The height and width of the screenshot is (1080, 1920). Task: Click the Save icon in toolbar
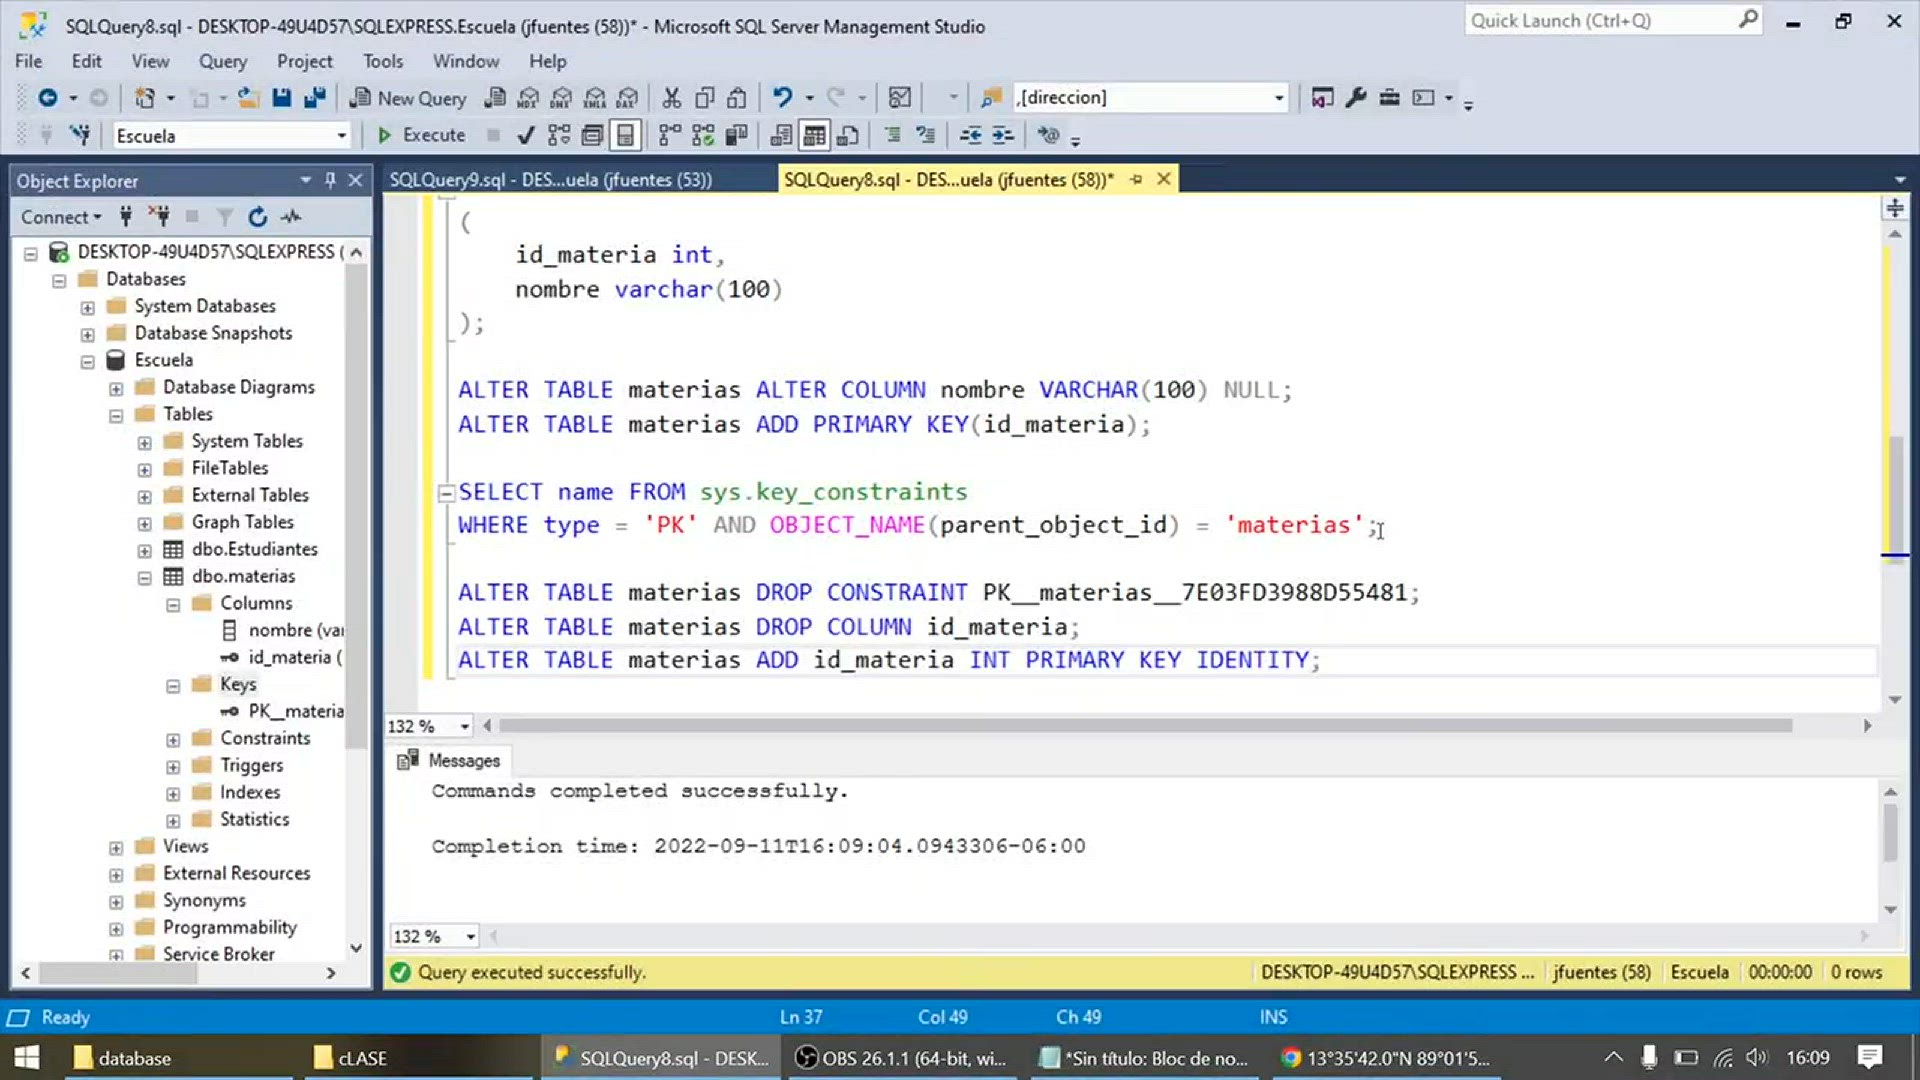point(281,97)
